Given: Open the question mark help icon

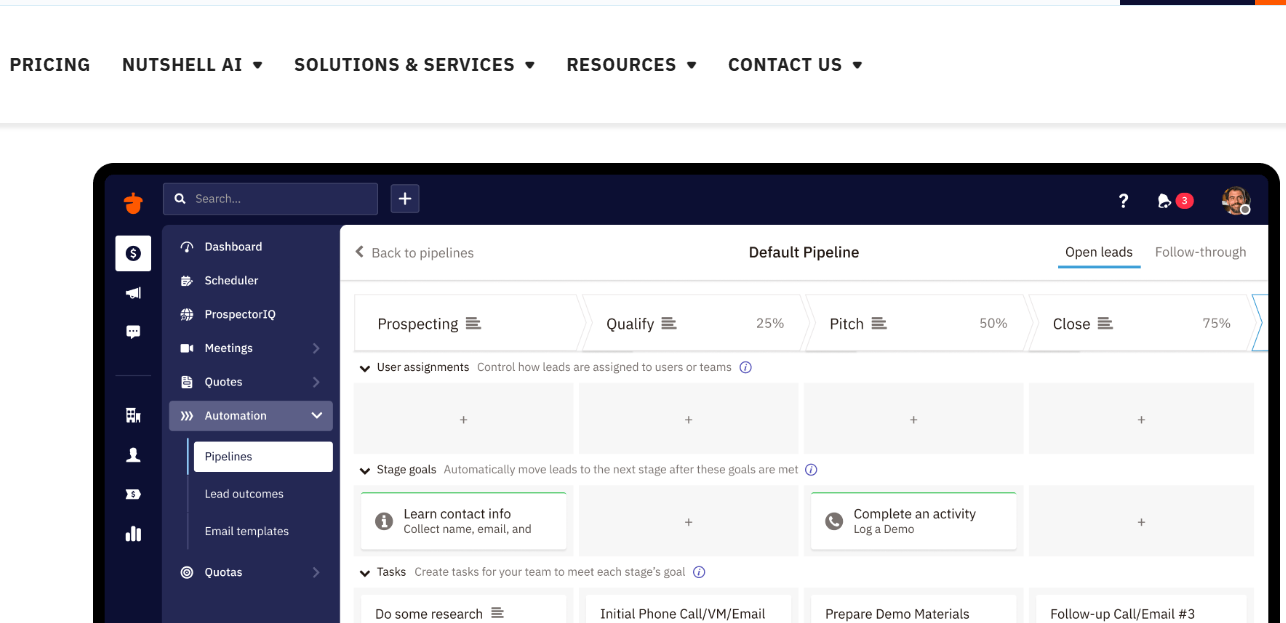Looking at the screenshot, I should [x=1123, y=201].
